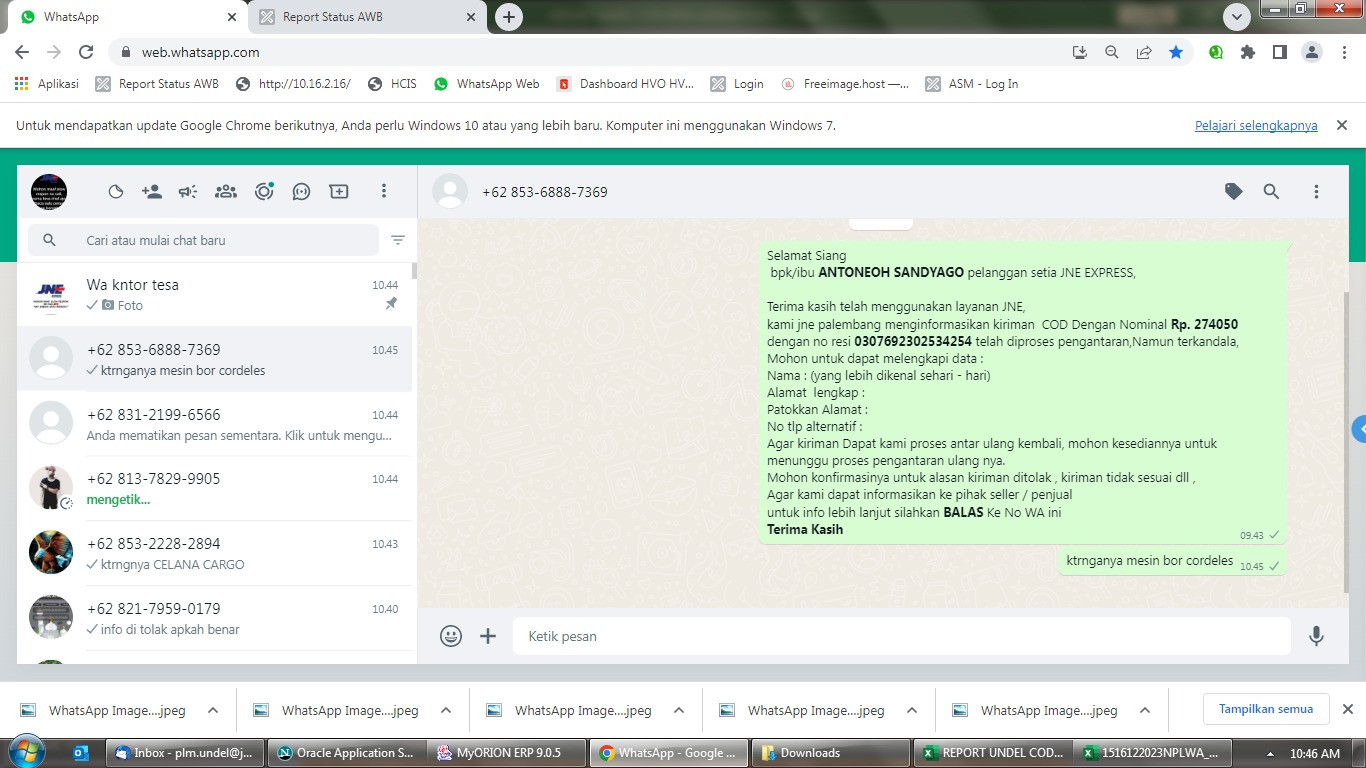Open the Extensions puzzle icon

1248,52
